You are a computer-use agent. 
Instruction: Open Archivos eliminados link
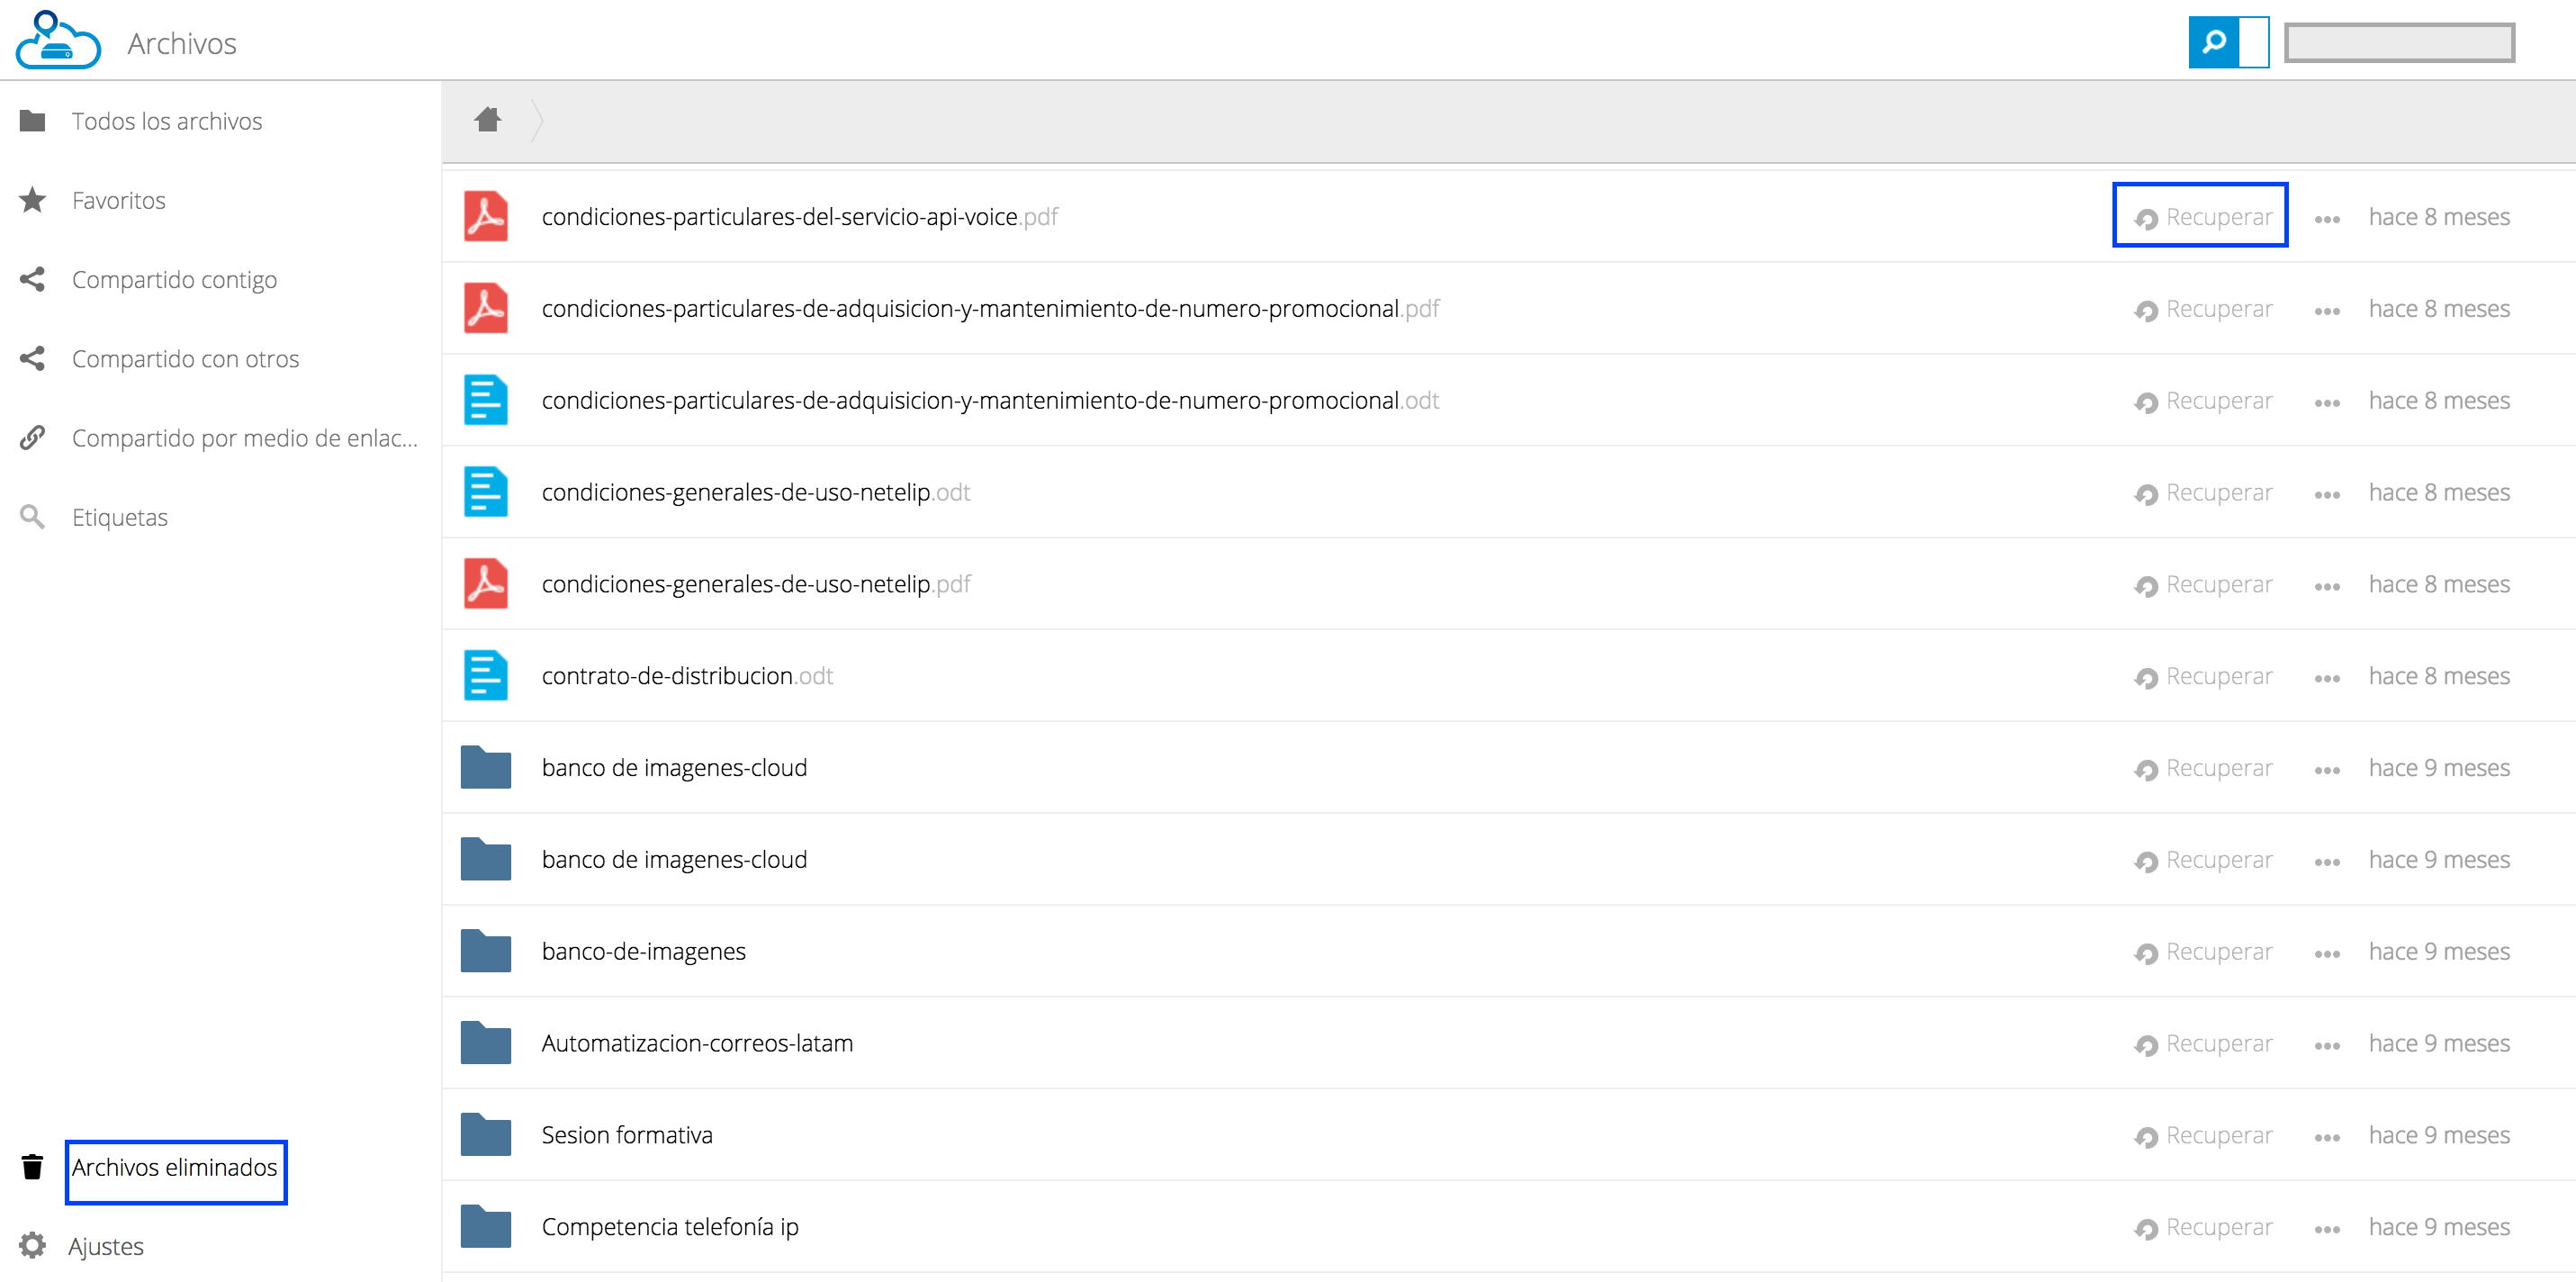click(175, 1167)
